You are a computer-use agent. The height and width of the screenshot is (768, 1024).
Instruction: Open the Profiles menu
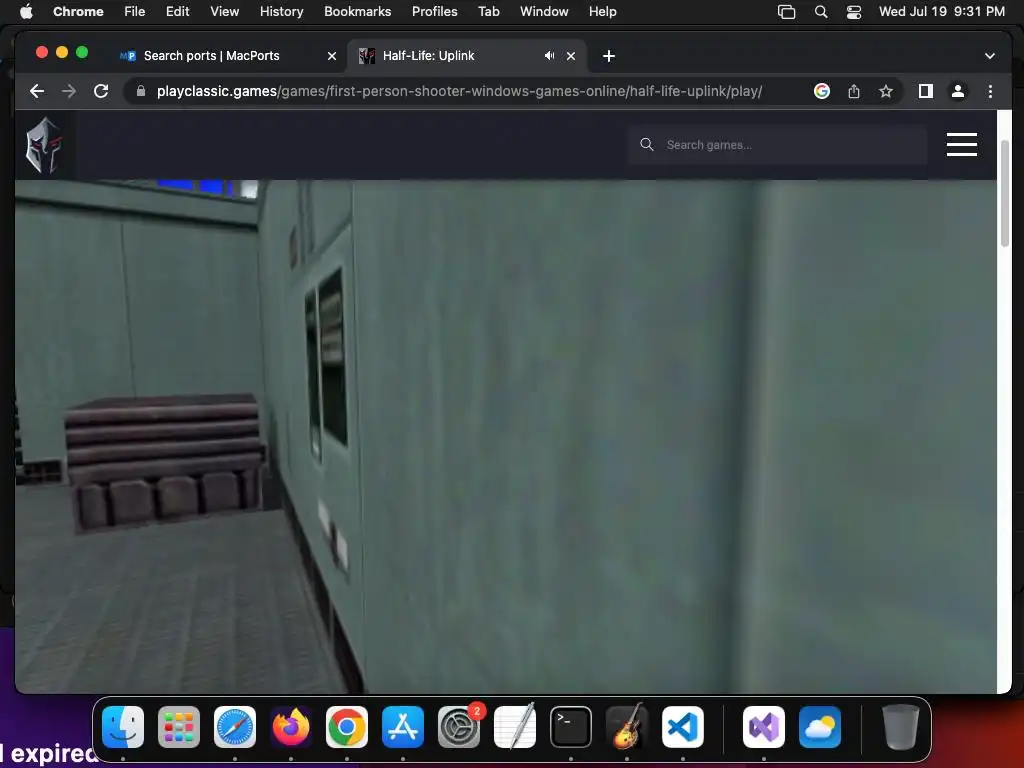click(434, 11)
